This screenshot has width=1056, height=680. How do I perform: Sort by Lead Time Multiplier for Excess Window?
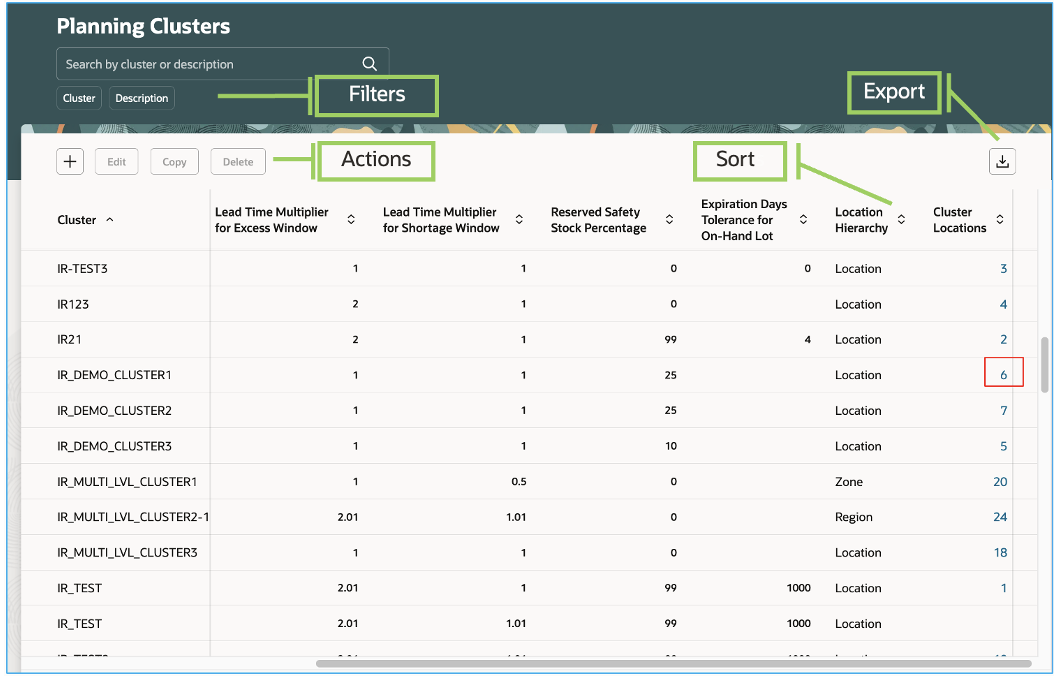350,219
